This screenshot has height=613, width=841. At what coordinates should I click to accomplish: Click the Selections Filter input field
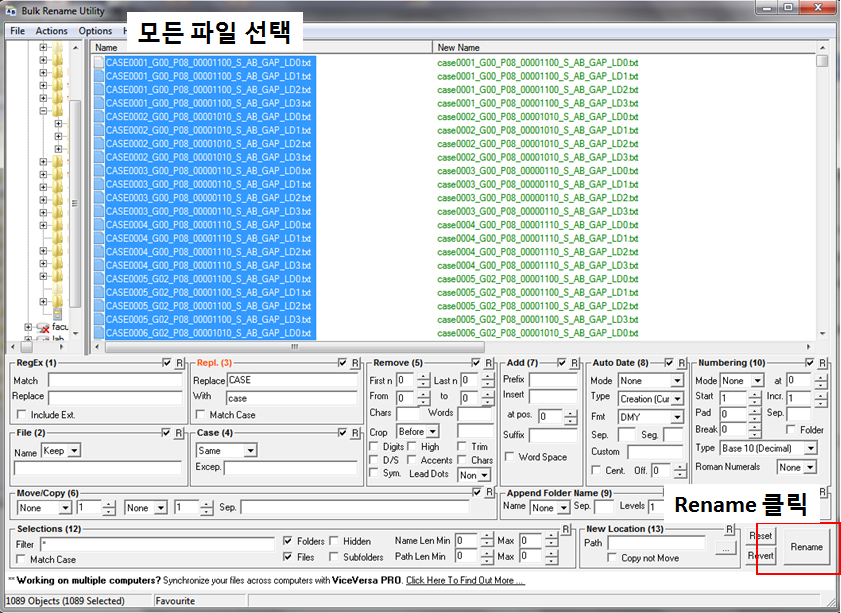point(158,544)
